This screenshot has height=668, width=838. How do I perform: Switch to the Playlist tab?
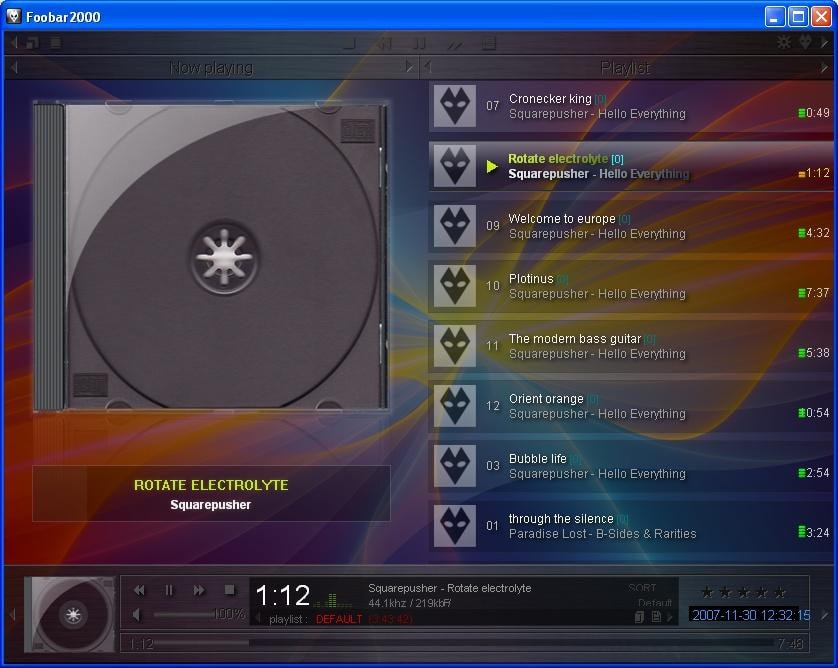tap(625, 67)
